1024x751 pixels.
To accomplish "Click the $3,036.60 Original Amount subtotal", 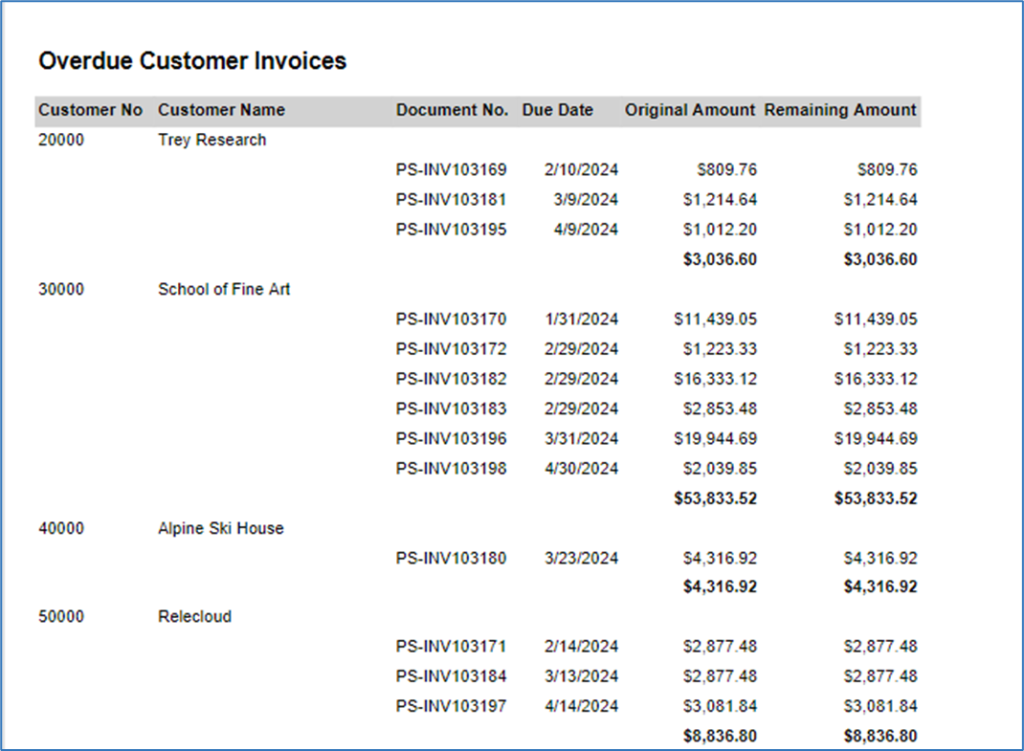I will pos(719,260).
